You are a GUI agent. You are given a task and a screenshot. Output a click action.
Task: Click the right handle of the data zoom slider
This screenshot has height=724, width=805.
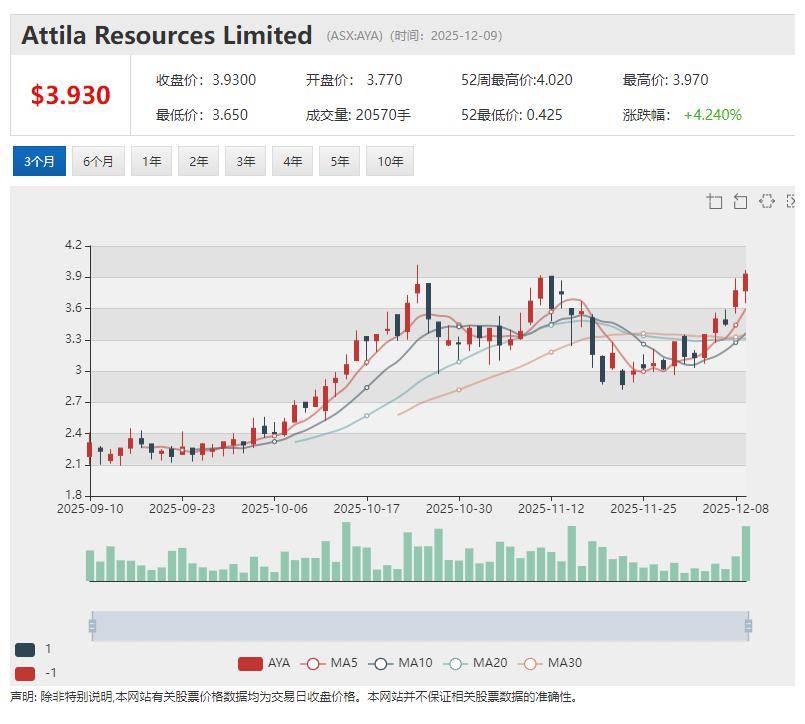pyautogui.click(x=748, y=626)
